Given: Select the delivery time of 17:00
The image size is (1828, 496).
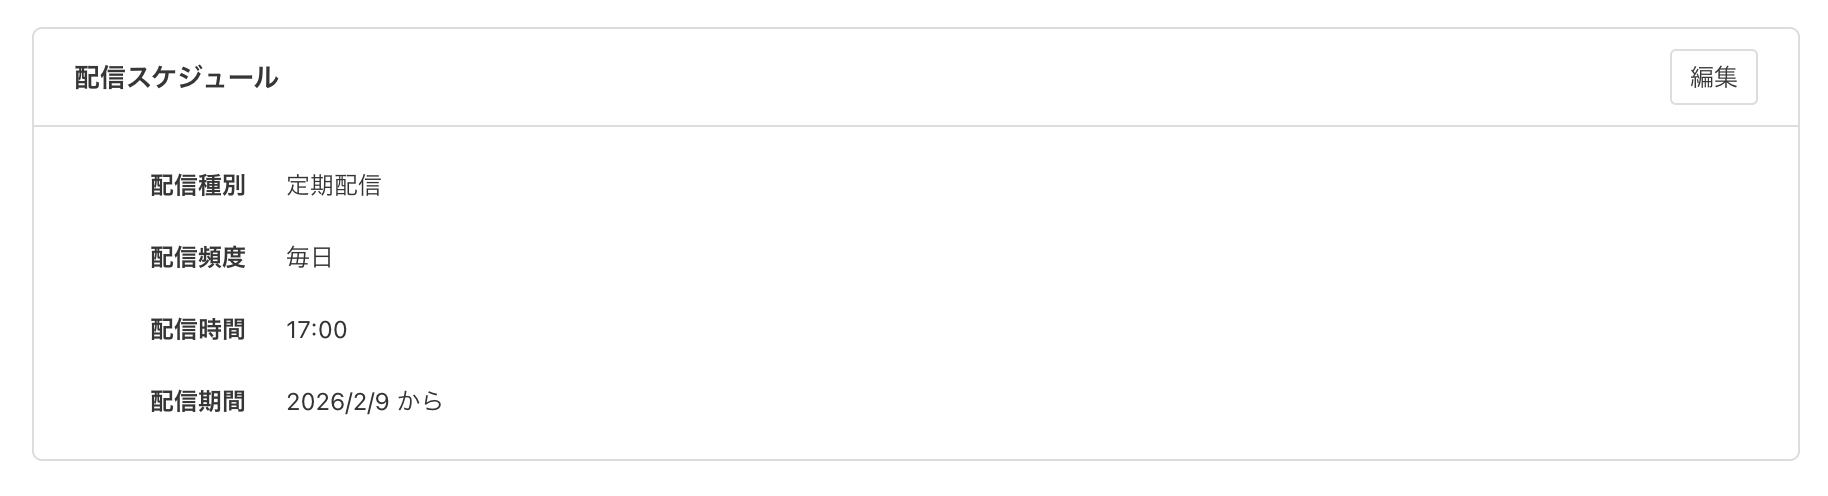Looking at the screenshot, I should point(316,330).
